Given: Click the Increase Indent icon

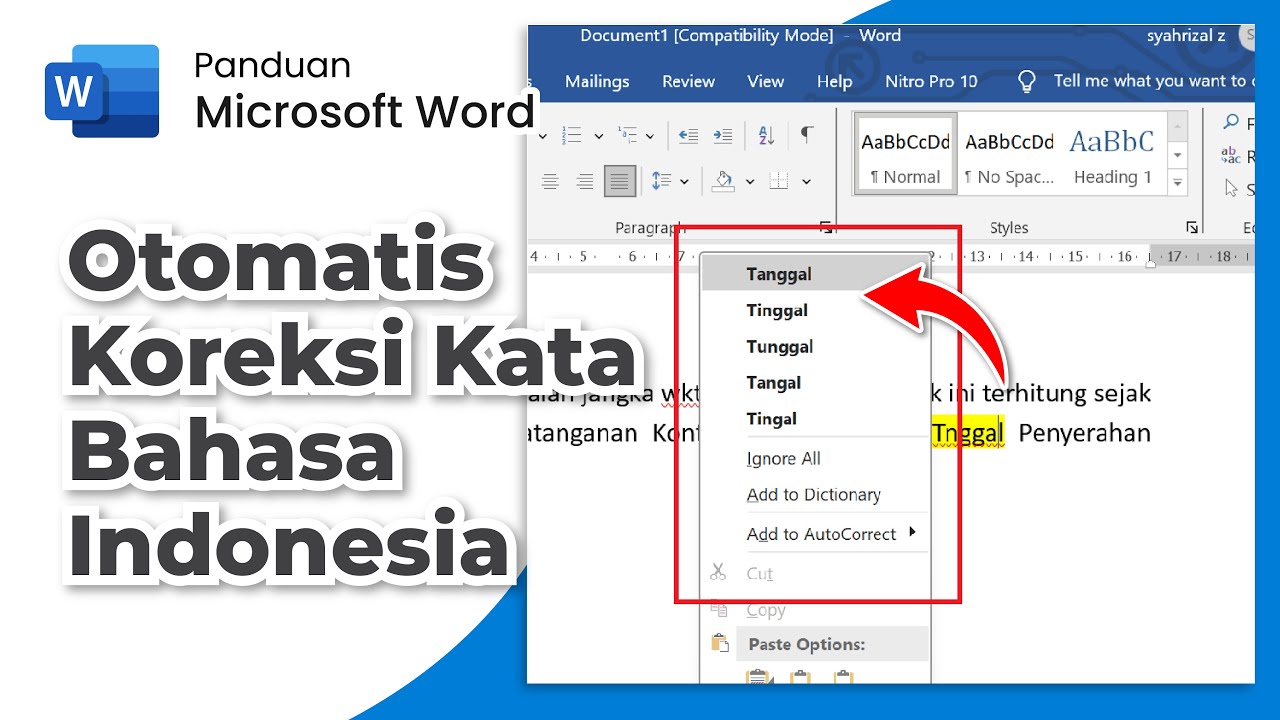Looking at the screenshot, I should coord(722,135).
